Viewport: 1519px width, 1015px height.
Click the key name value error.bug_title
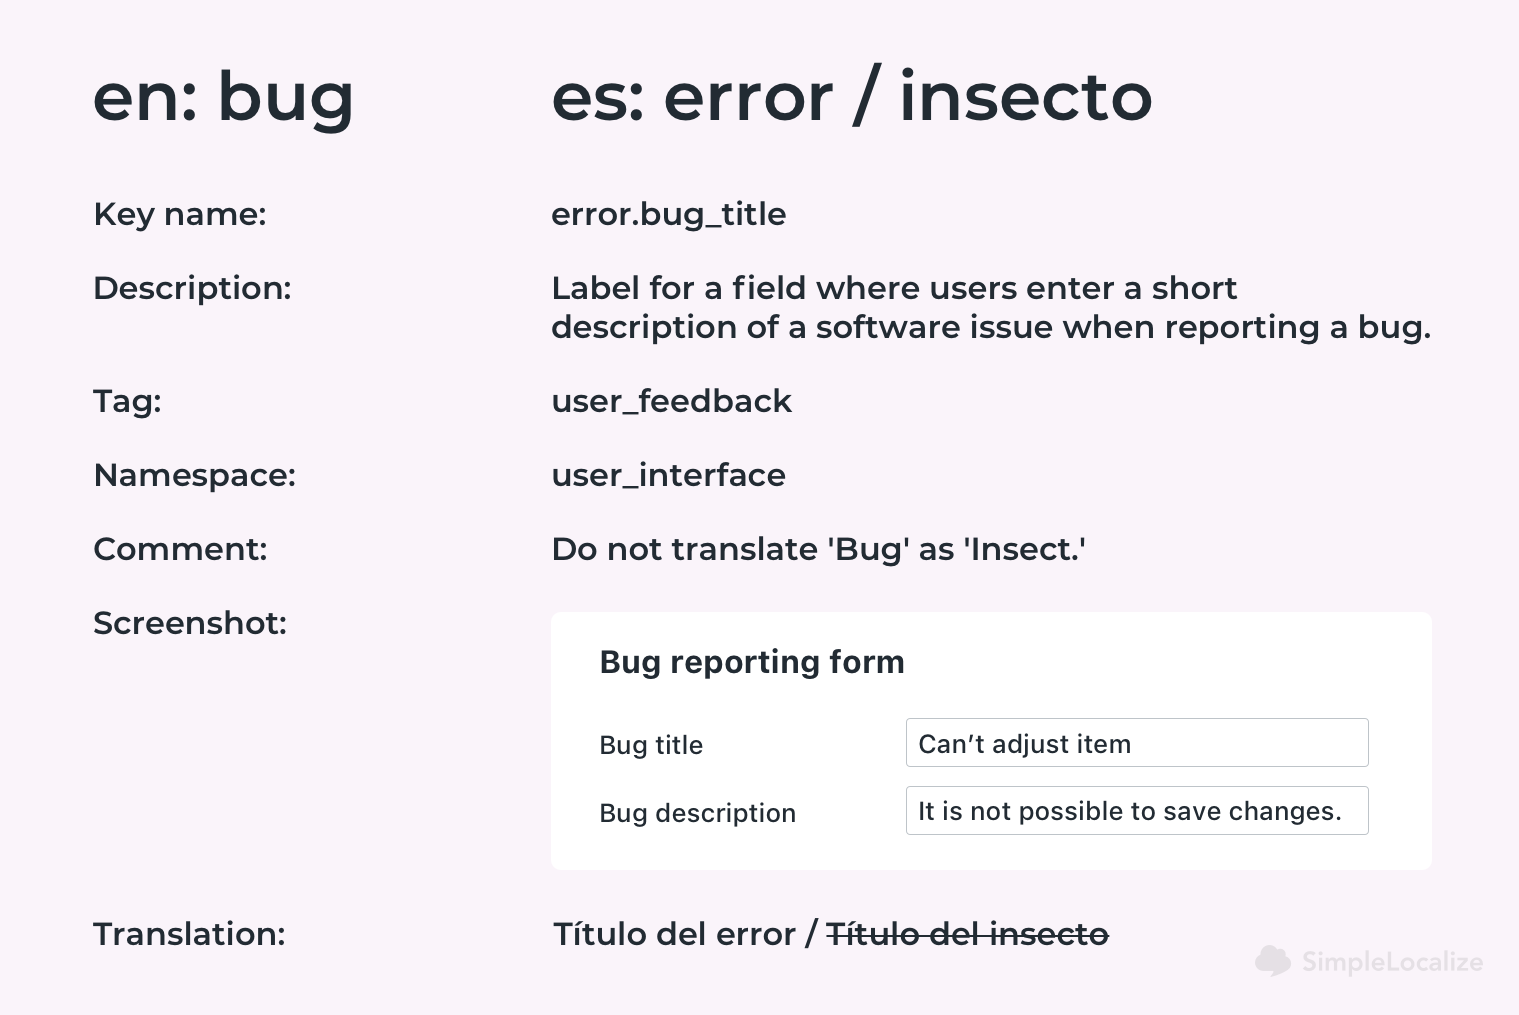(669, 214)
